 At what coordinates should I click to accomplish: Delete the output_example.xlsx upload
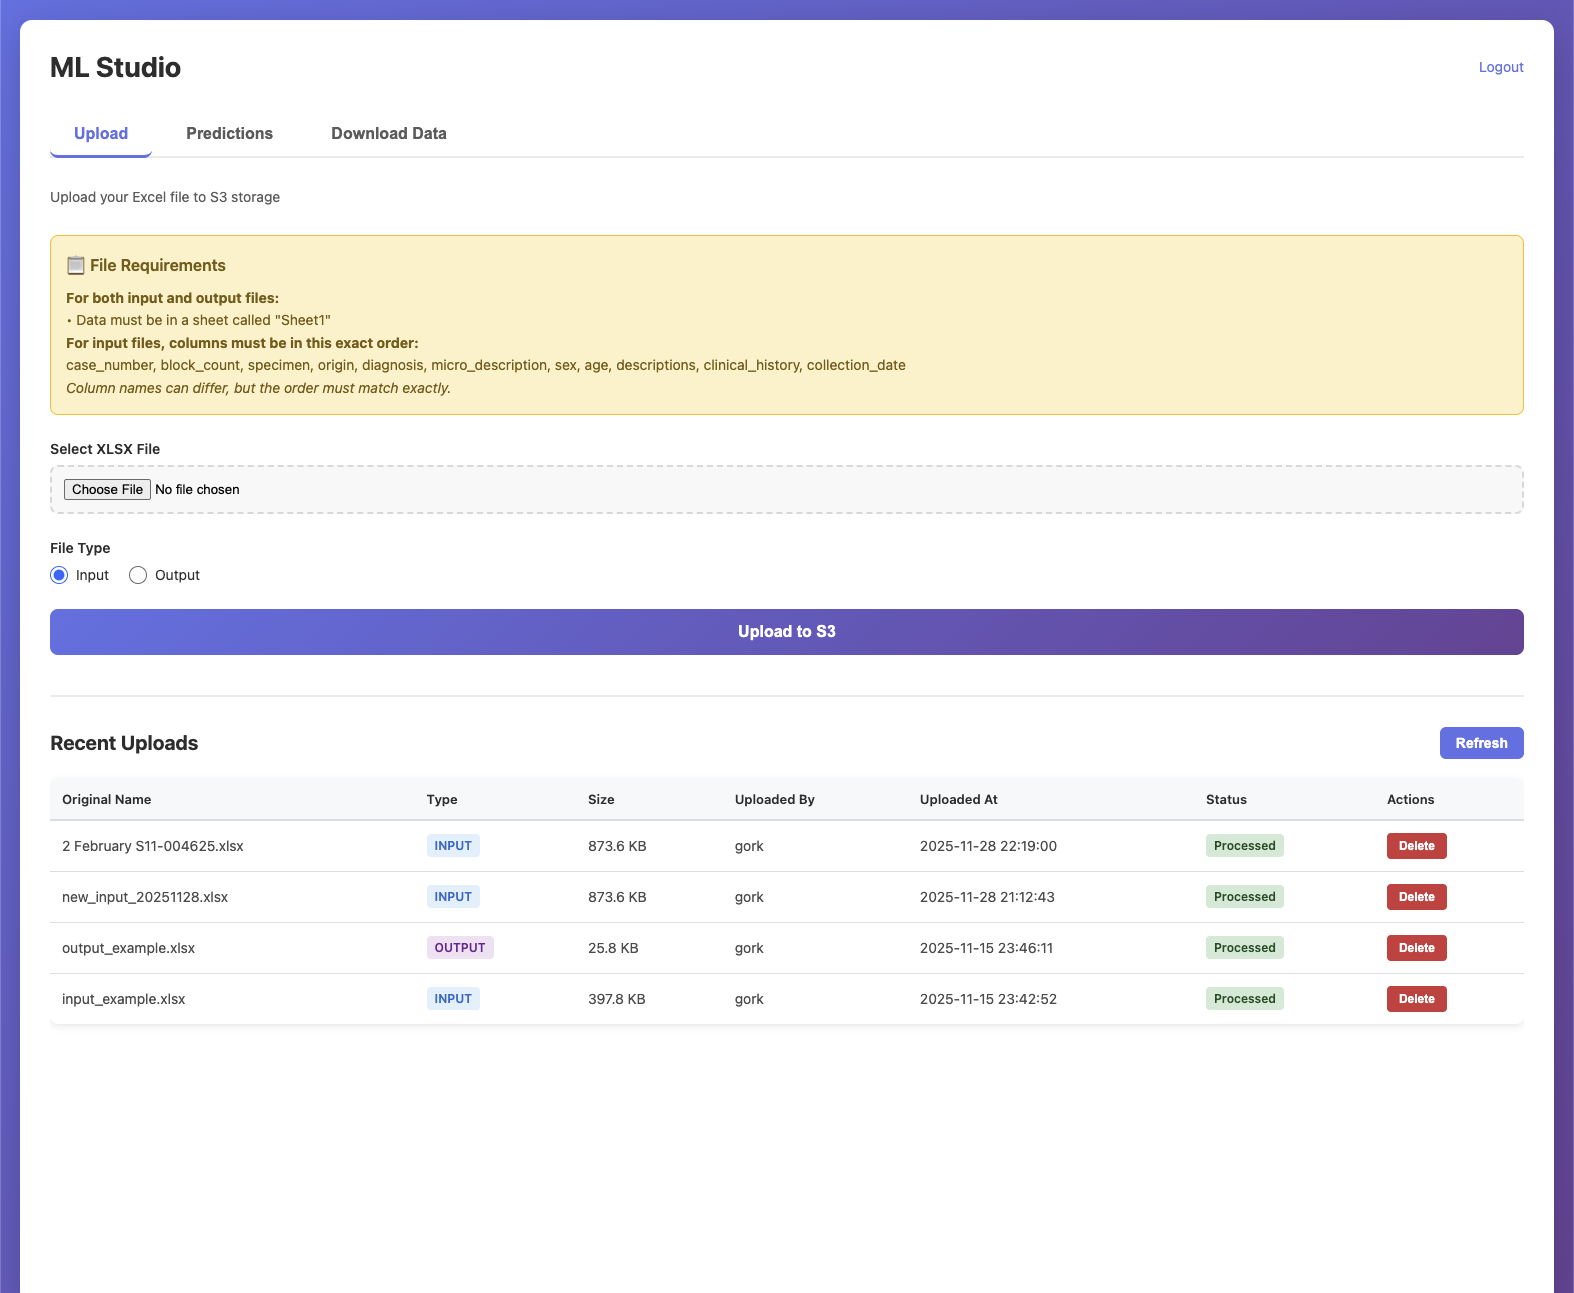(1416, 948)
